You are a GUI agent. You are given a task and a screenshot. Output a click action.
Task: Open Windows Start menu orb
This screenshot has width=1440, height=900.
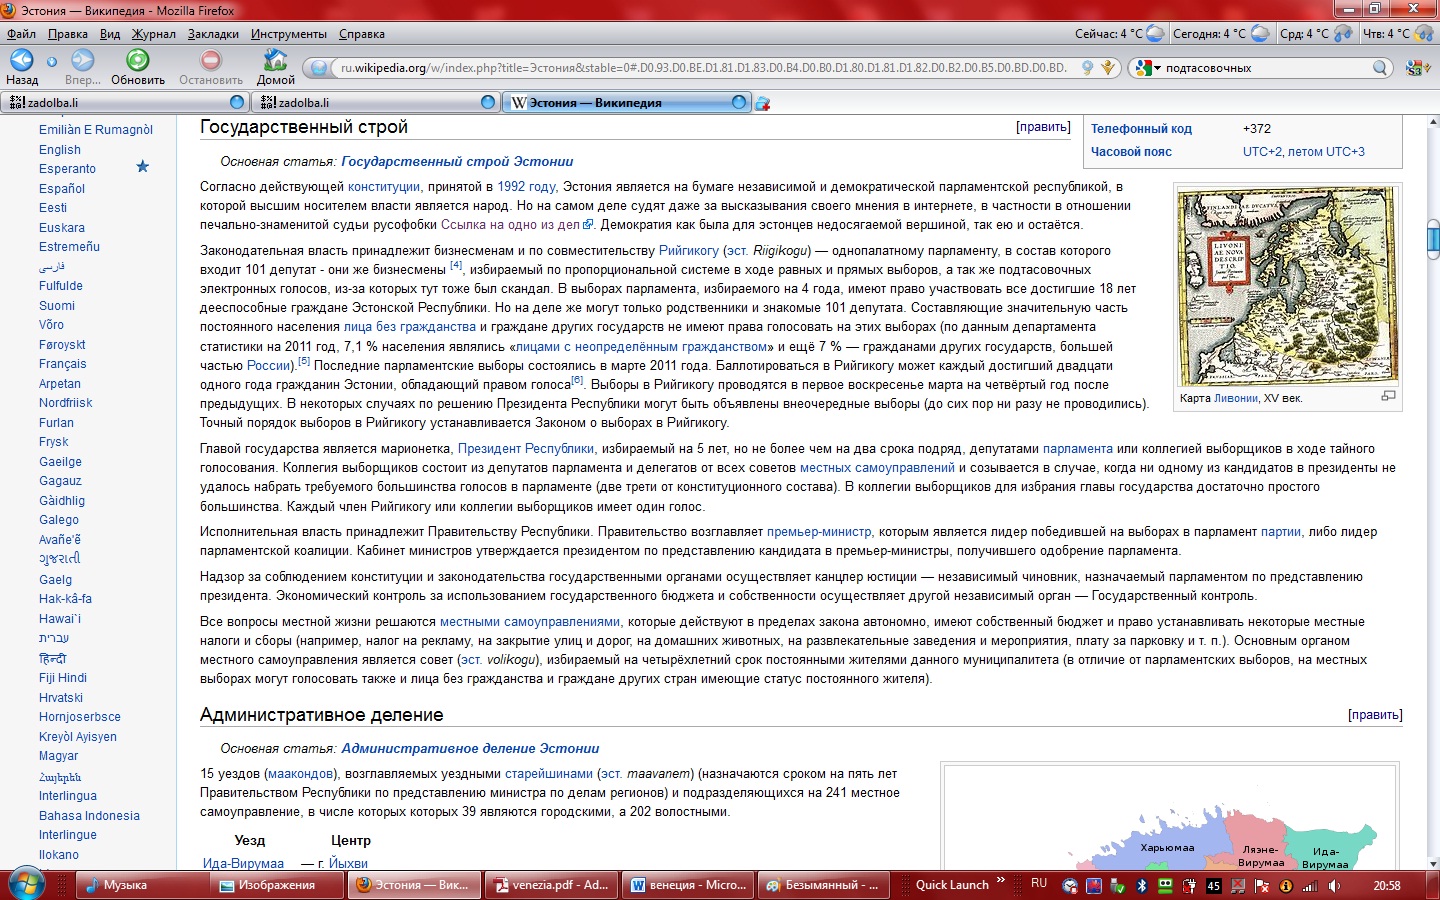(26, 885)
